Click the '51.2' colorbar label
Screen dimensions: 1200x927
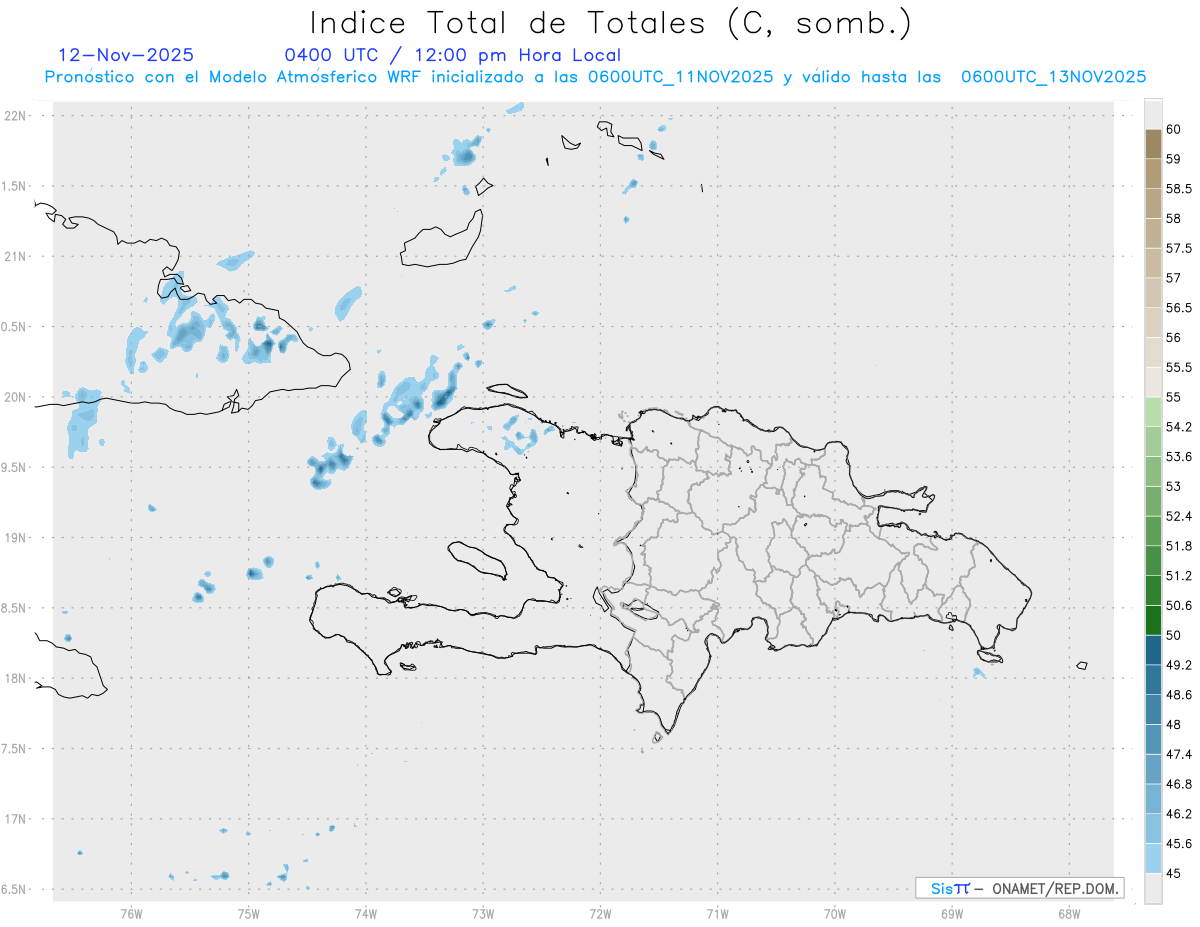pos(1180,576)
